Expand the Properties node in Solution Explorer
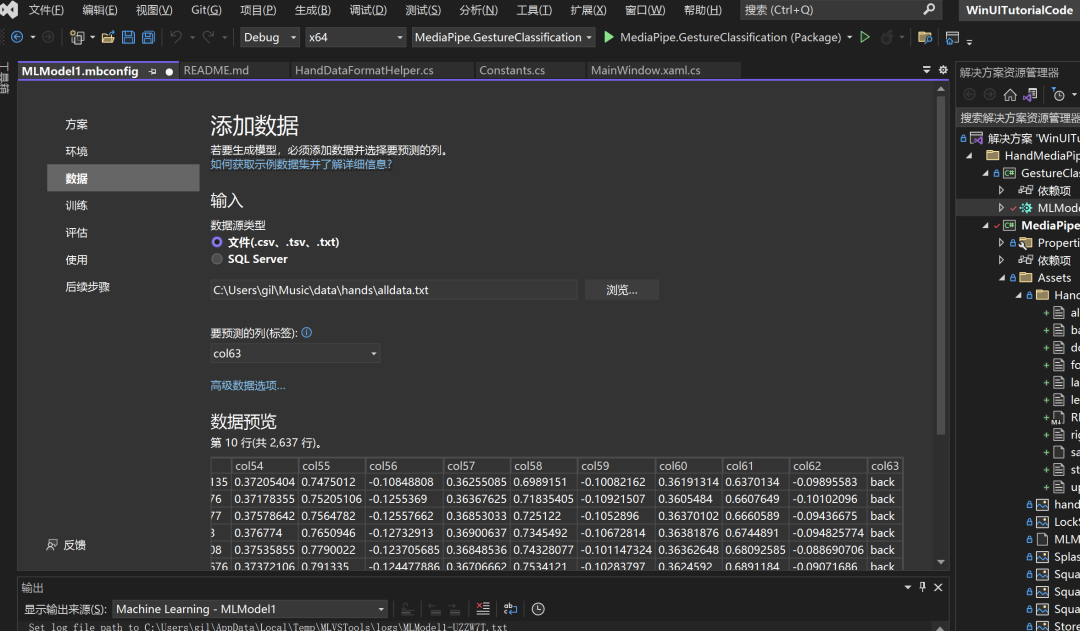This screenshot has height=631, width=1080. [1001, 242]
